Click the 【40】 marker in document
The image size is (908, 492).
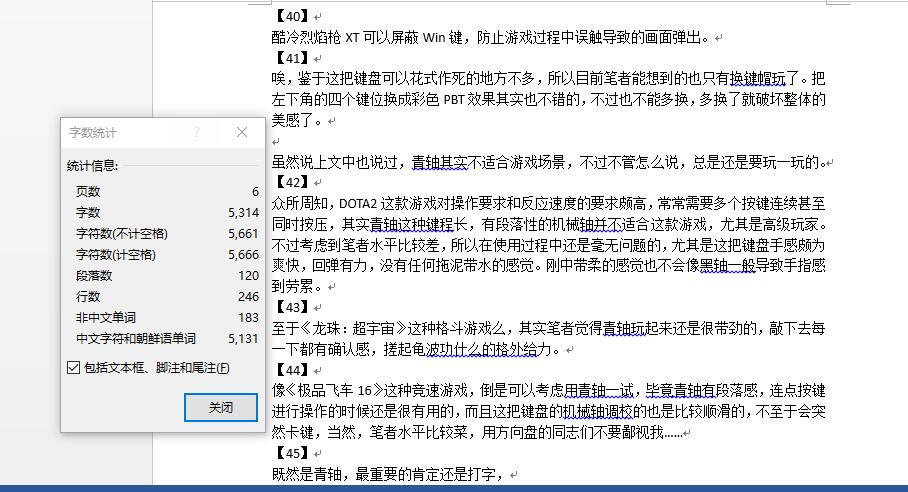[x=292, y=16]
